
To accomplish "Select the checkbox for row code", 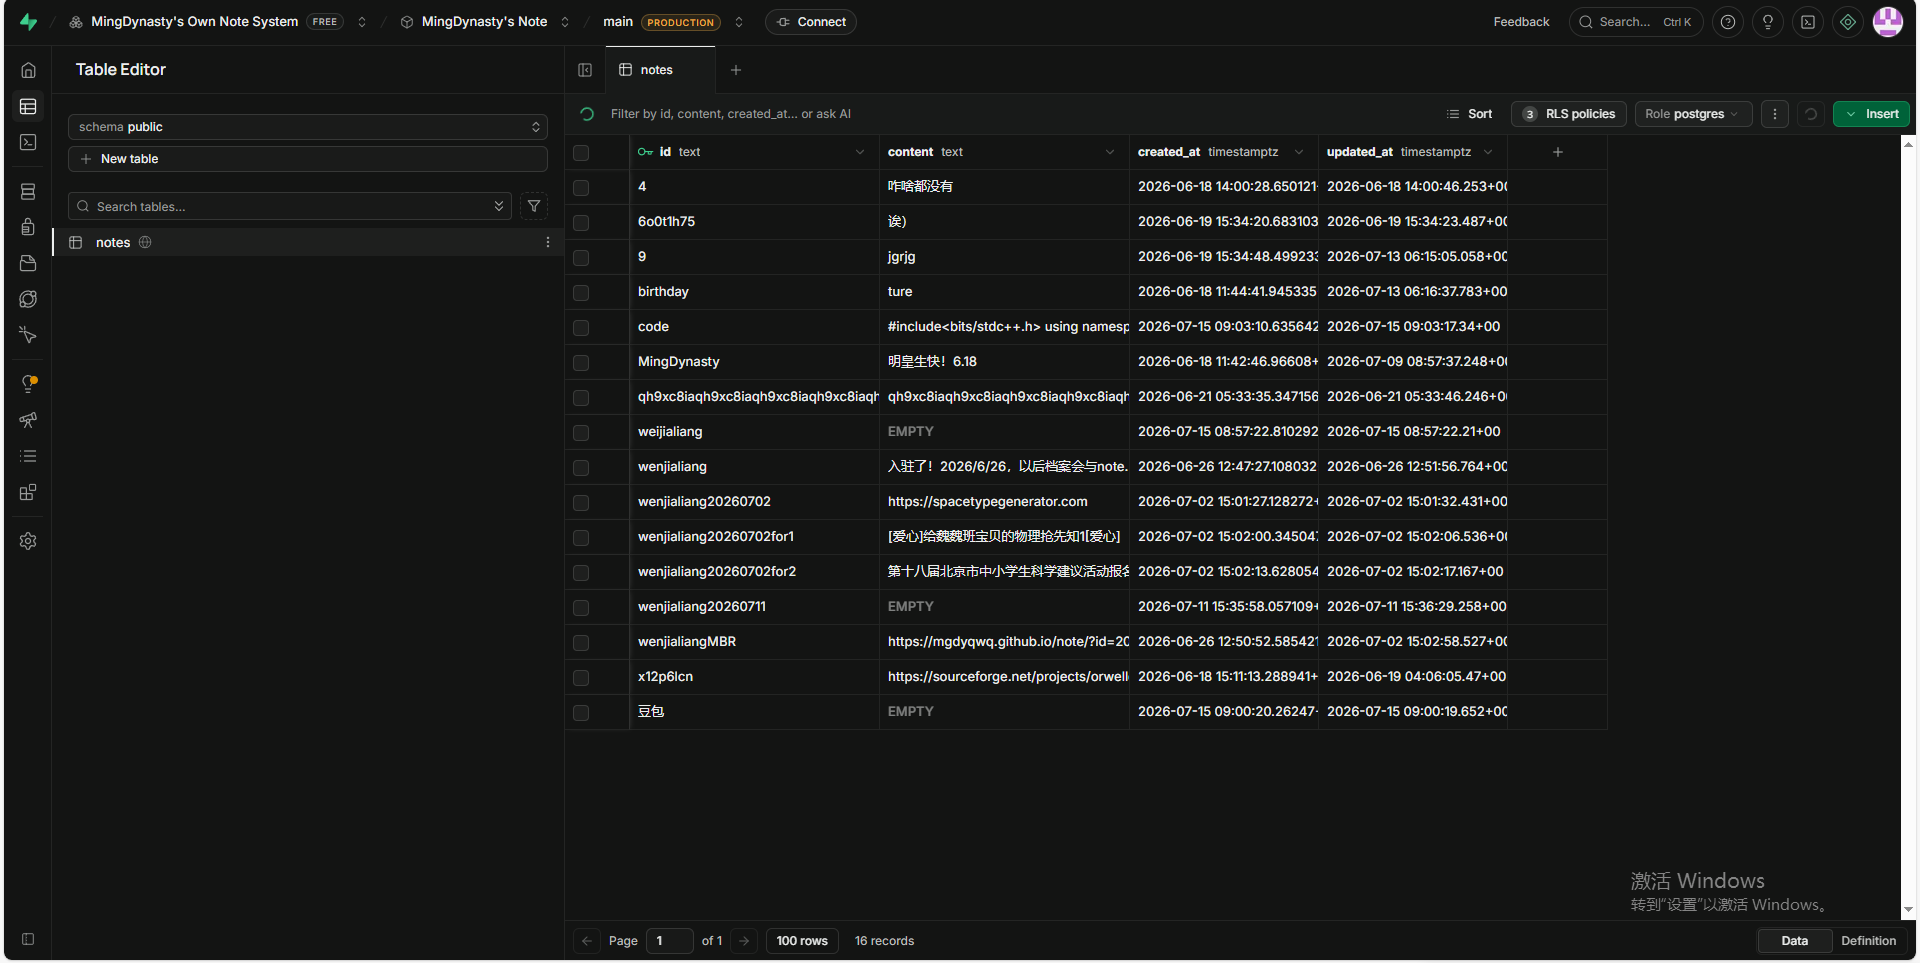I will point(581,327).
